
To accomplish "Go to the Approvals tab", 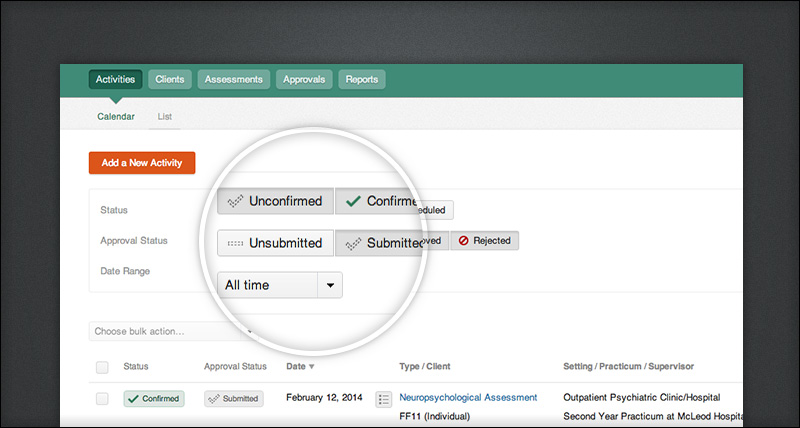I will (x=304, y=80).
